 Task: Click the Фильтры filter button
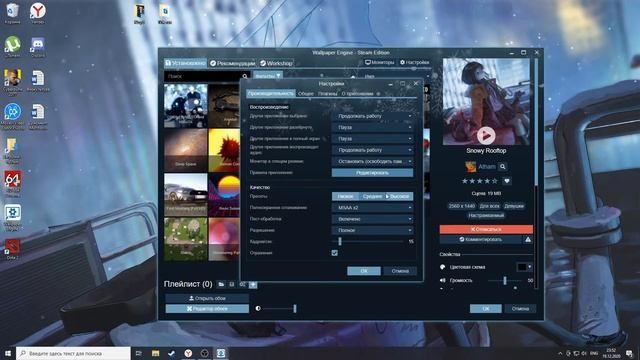[x=267, y=76]
